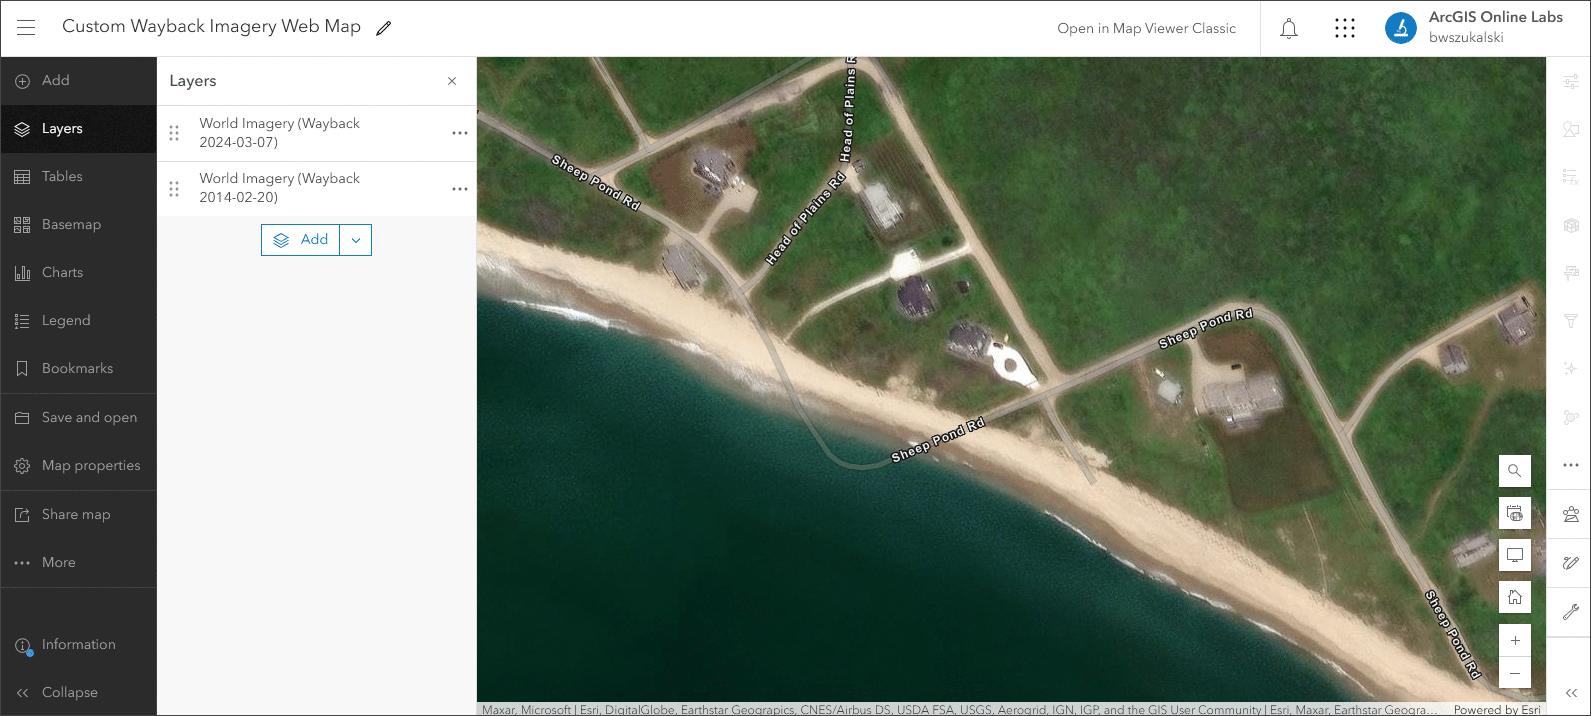This screenshot has height=716, width=1591.
Task: Open options for Wayback 2024-03-07 layer
Action: (460, 133)
